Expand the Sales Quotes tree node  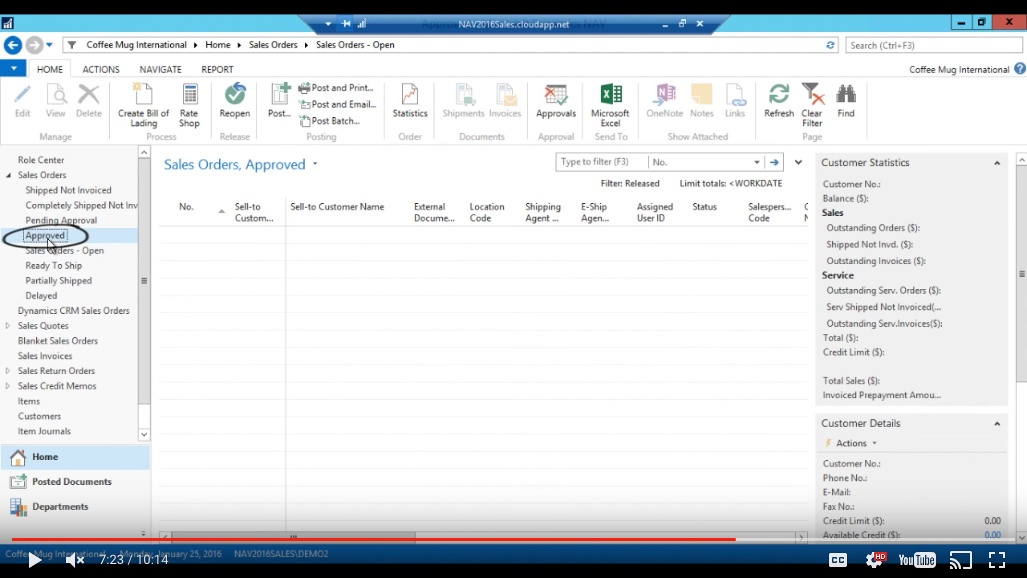point(8,326)
